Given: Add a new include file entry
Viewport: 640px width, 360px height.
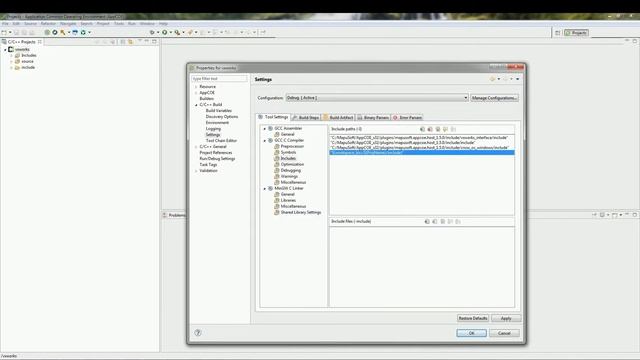Looking at the screenshot, I should click(427, 222).
